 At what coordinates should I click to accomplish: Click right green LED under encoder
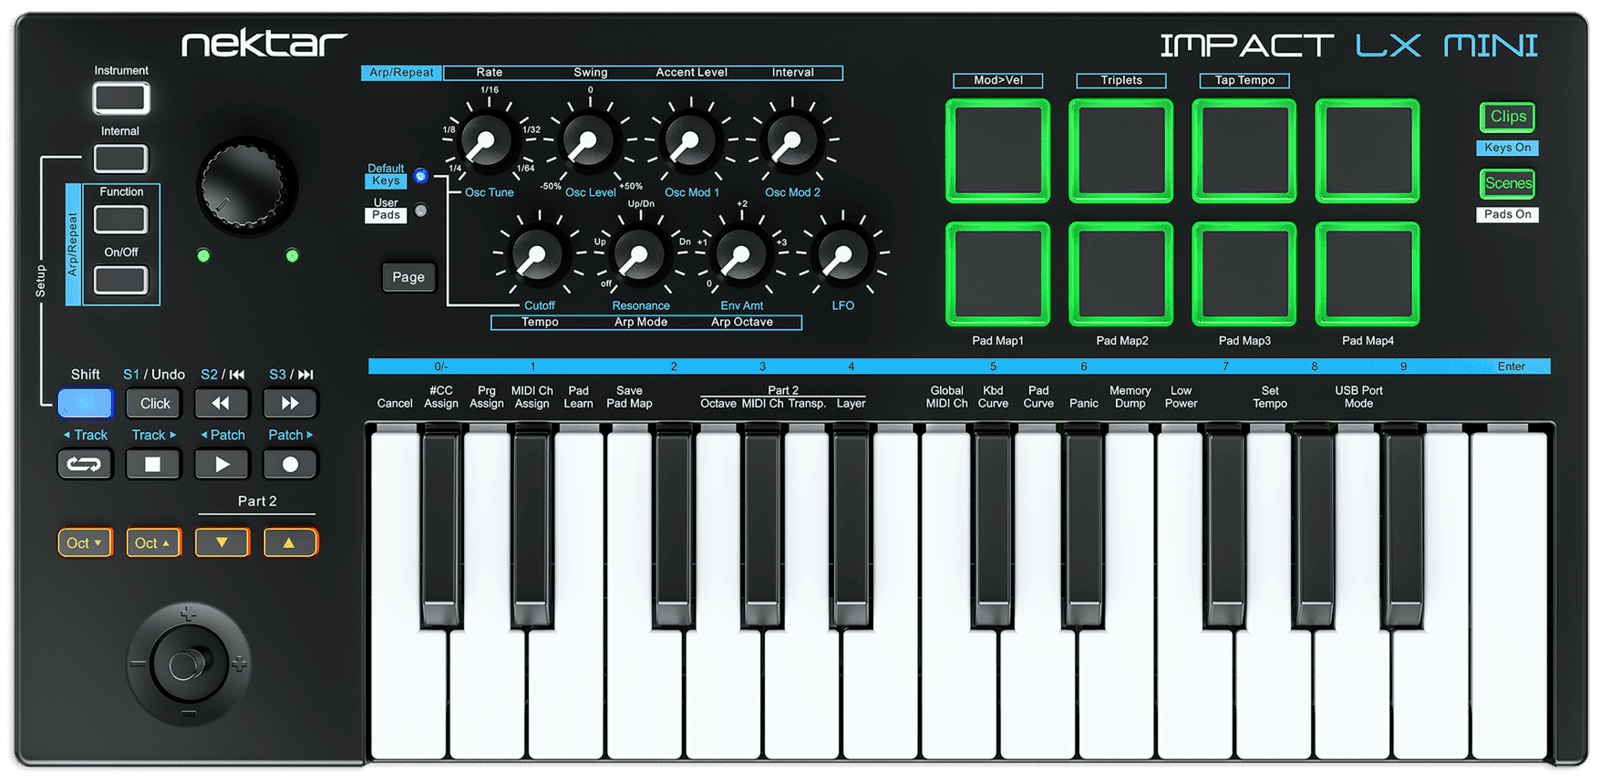tap(292, 256)
